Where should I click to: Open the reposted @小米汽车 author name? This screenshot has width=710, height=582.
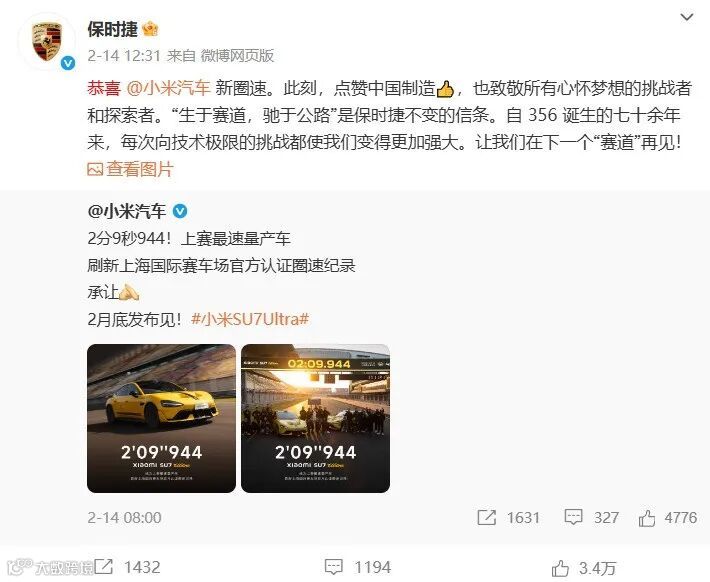coord(127,212)
